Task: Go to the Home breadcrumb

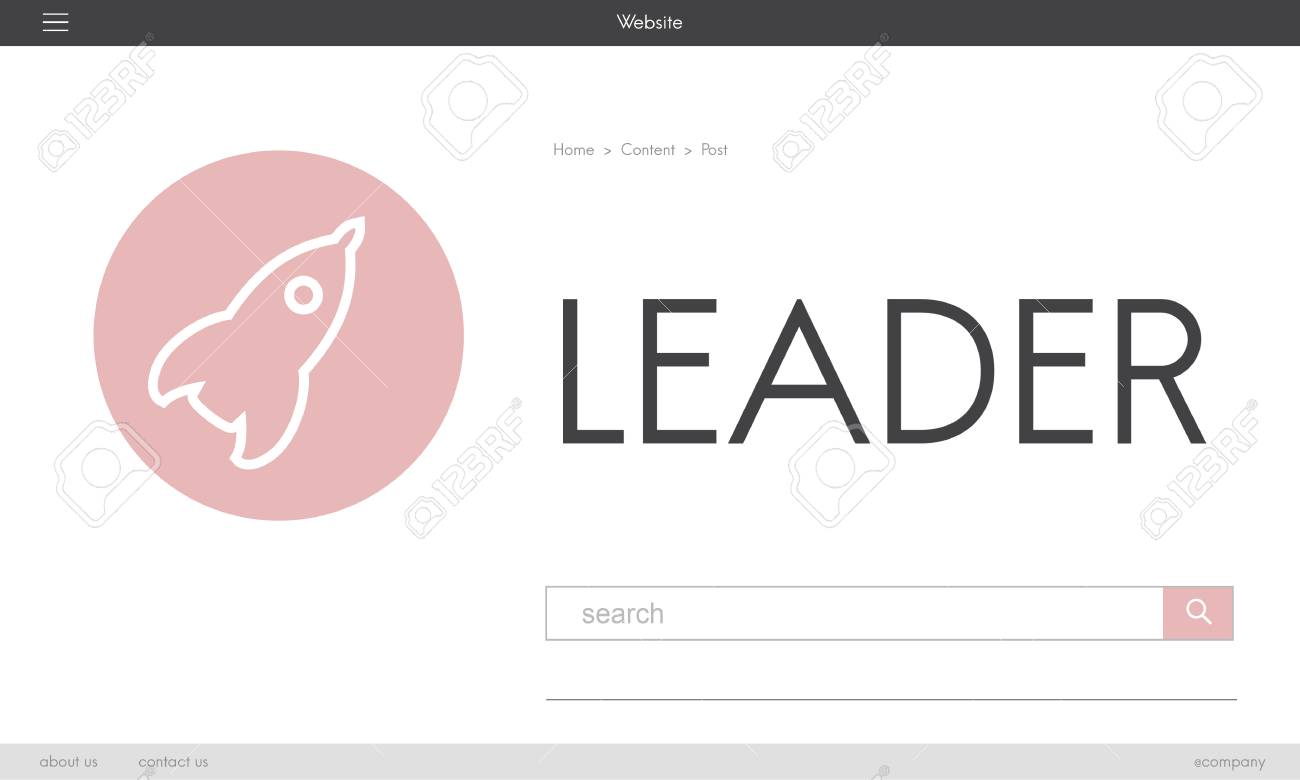Action: 574,150
